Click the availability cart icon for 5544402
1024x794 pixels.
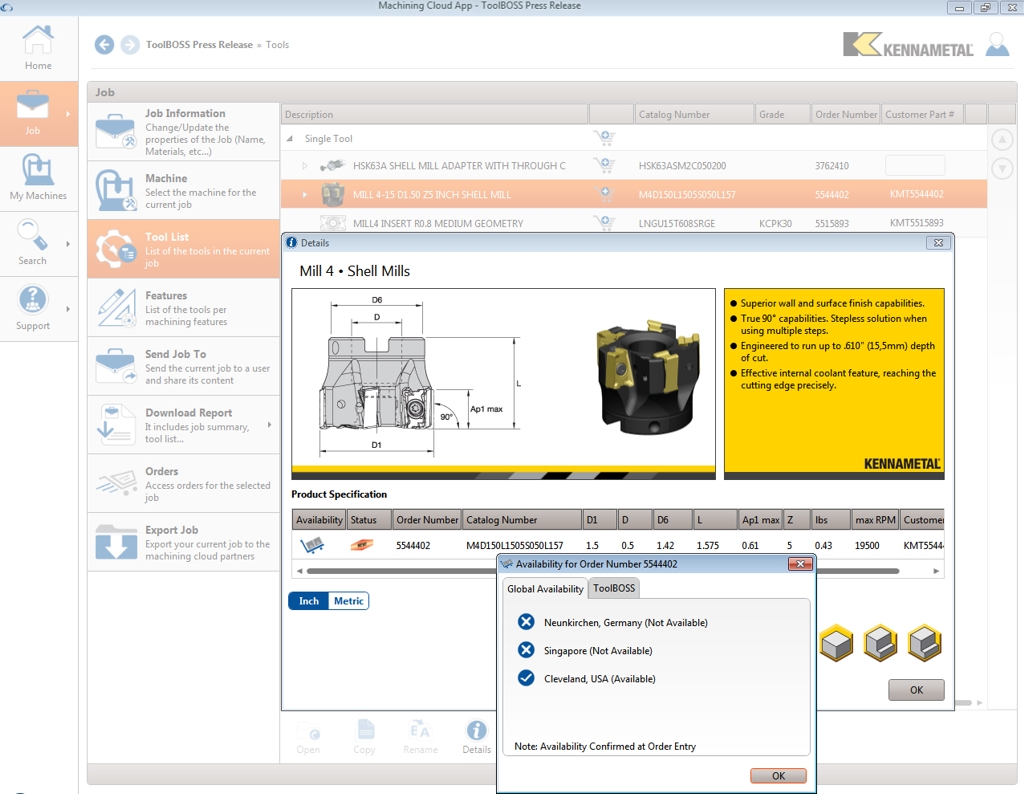pyautogui.click(x=312, y=545)
